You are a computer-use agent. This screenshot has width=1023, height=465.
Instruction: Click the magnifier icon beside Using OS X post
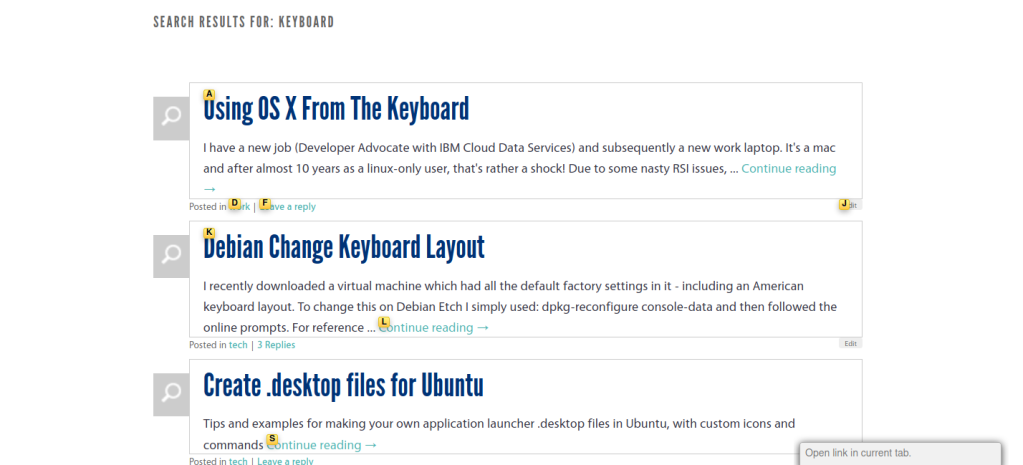pos(171,118)
